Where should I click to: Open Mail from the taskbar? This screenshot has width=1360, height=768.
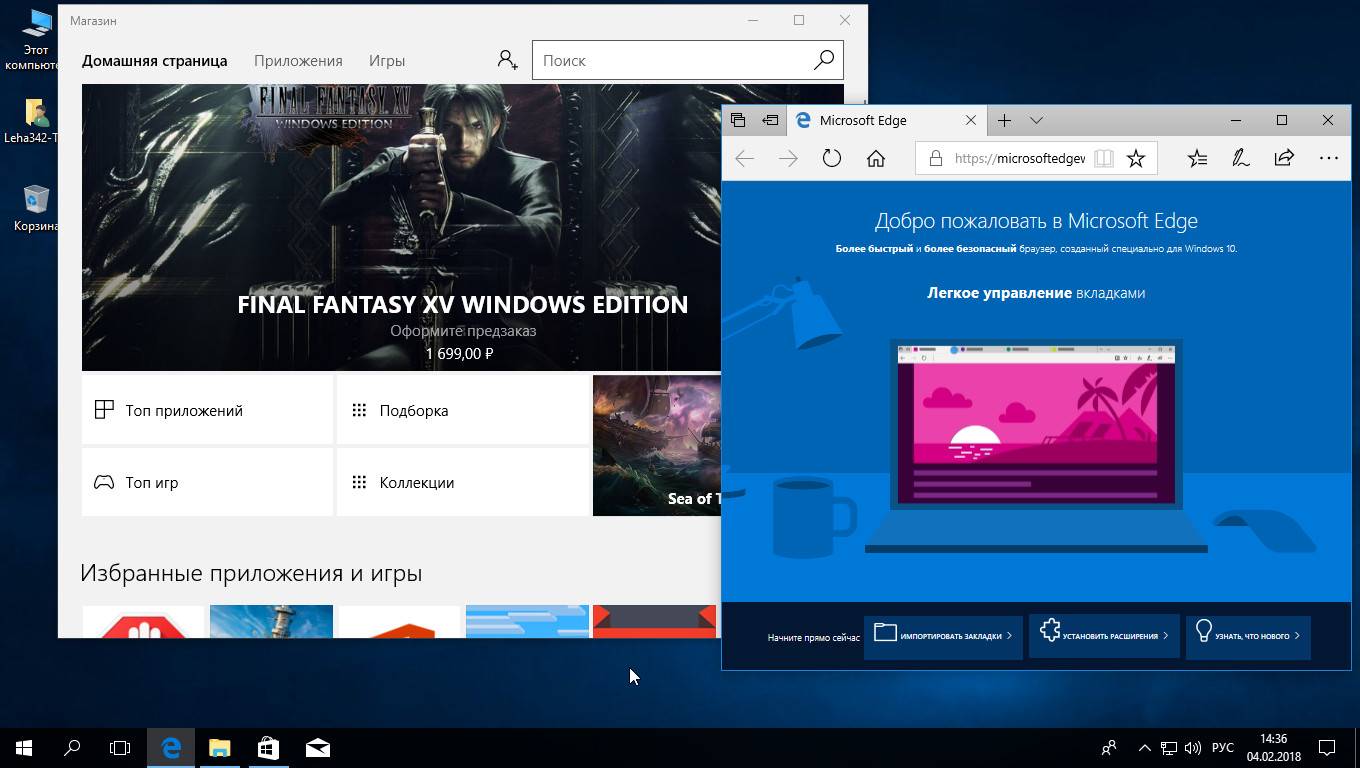317,747
